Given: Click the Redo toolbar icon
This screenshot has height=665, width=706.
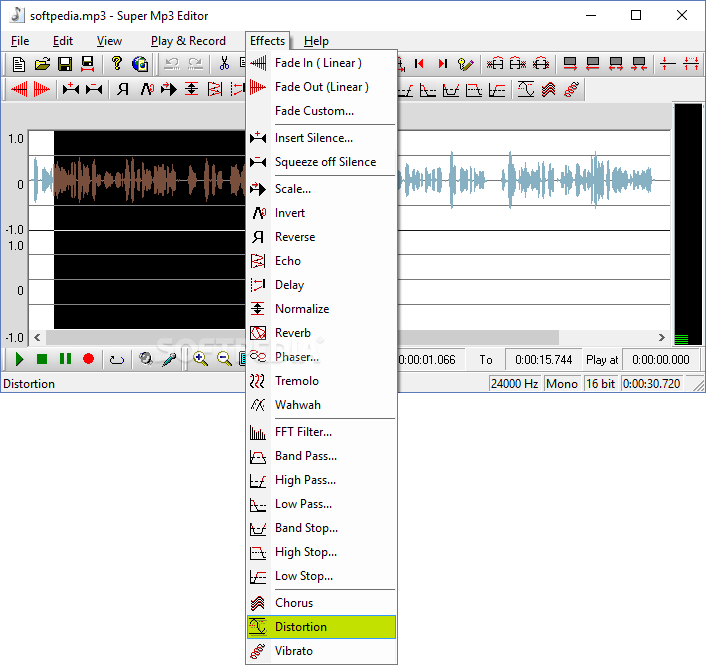Looking at the screenshot, I should point(195,64).
